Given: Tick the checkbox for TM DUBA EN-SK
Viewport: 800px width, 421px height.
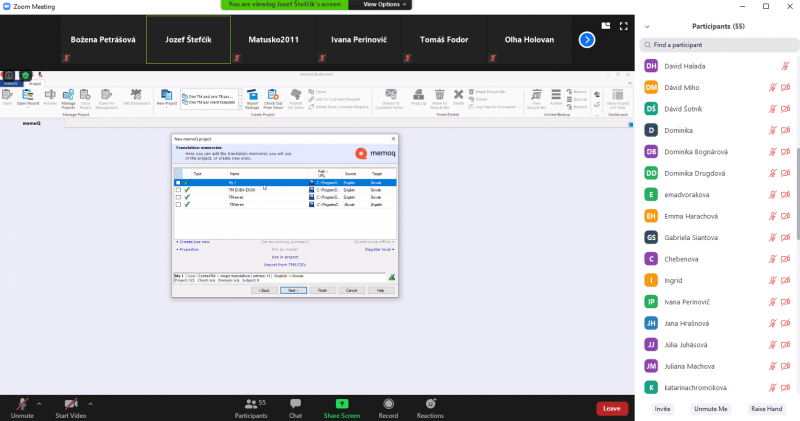Looking at the screenshot, I should coord(178,190).
